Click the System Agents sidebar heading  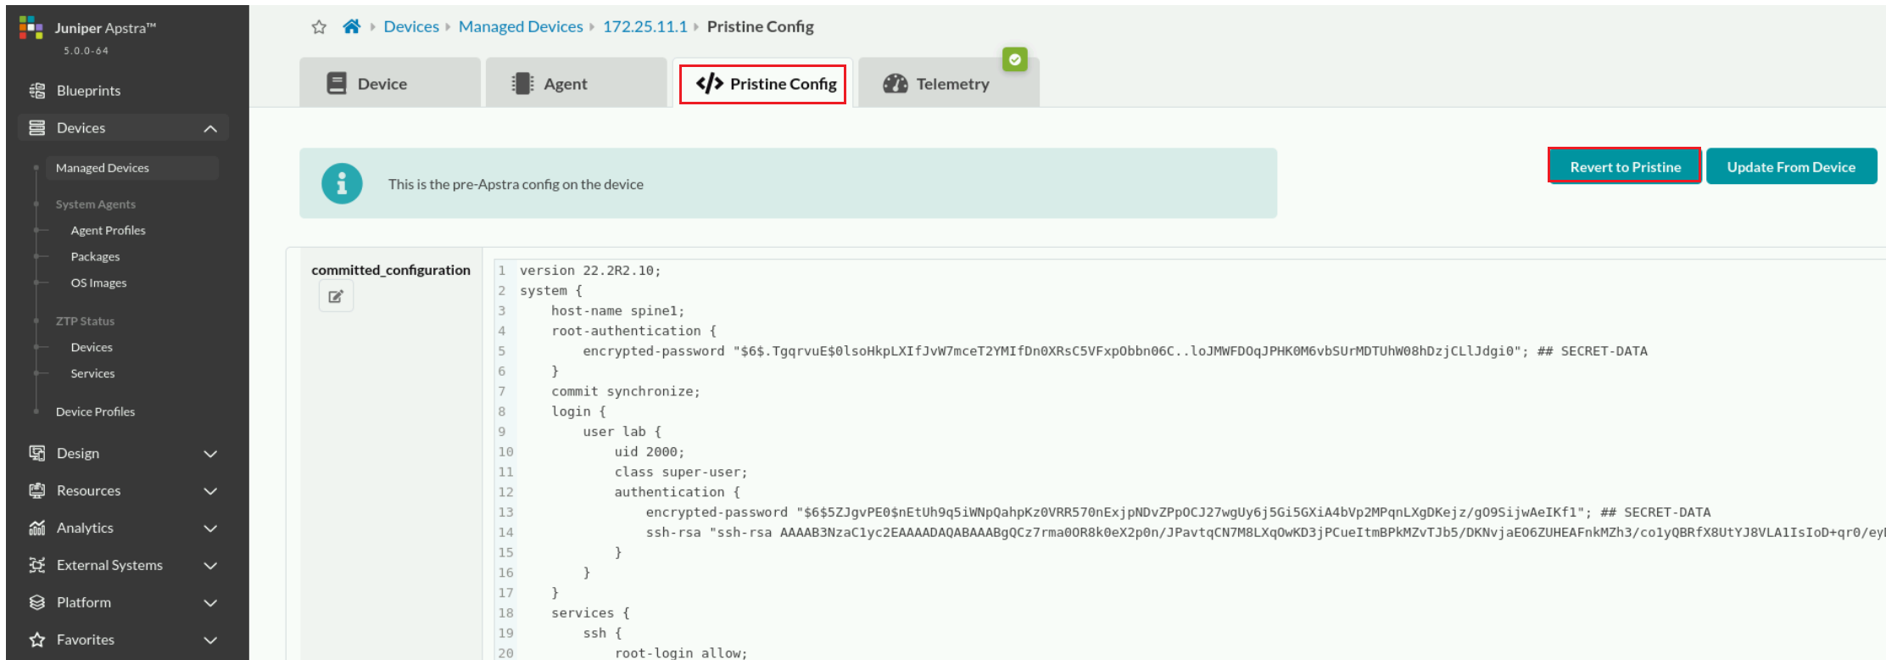coord(95,204)
